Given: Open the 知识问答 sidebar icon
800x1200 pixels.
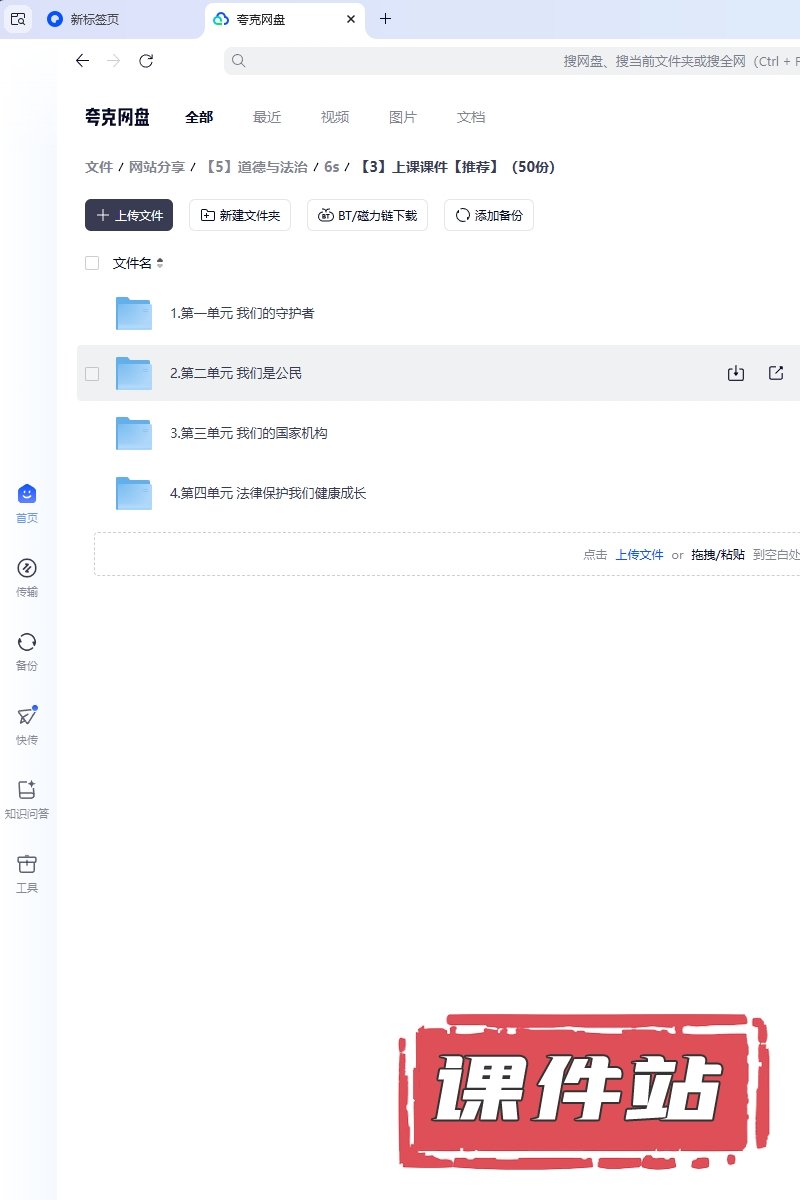Looking at the screenshot, I should click(x=27, y=791).
